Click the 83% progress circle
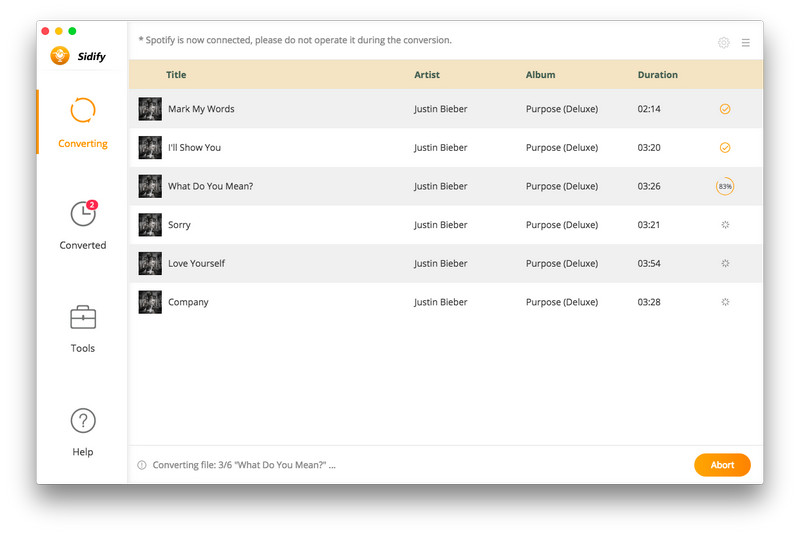The image size is (800, 536). [724, 186]
